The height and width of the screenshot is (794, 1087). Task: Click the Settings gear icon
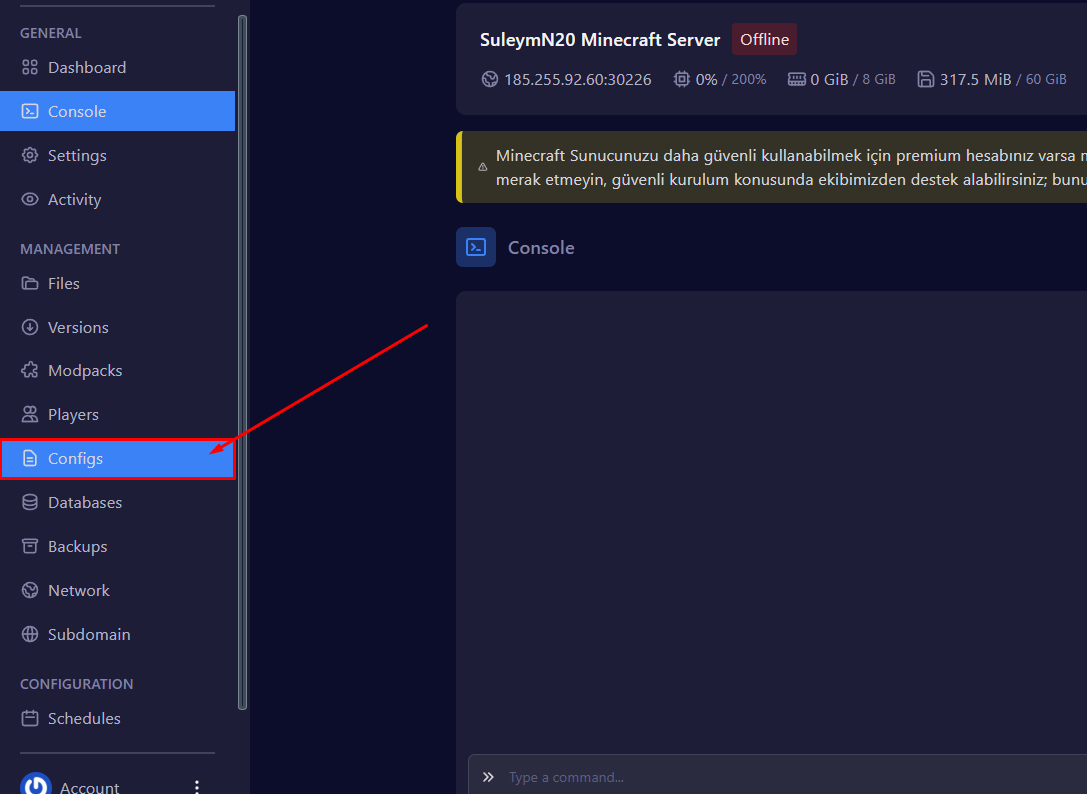click(30, 155)
